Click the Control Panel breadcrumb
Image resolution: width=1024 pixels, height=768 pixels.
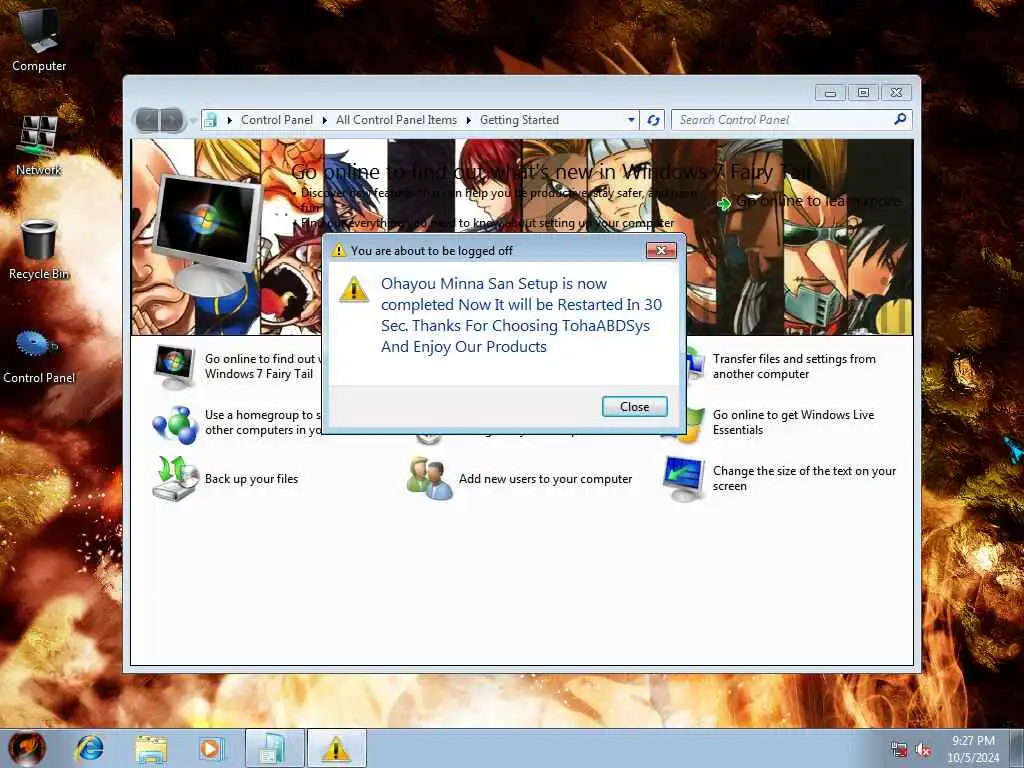point(277,120)
